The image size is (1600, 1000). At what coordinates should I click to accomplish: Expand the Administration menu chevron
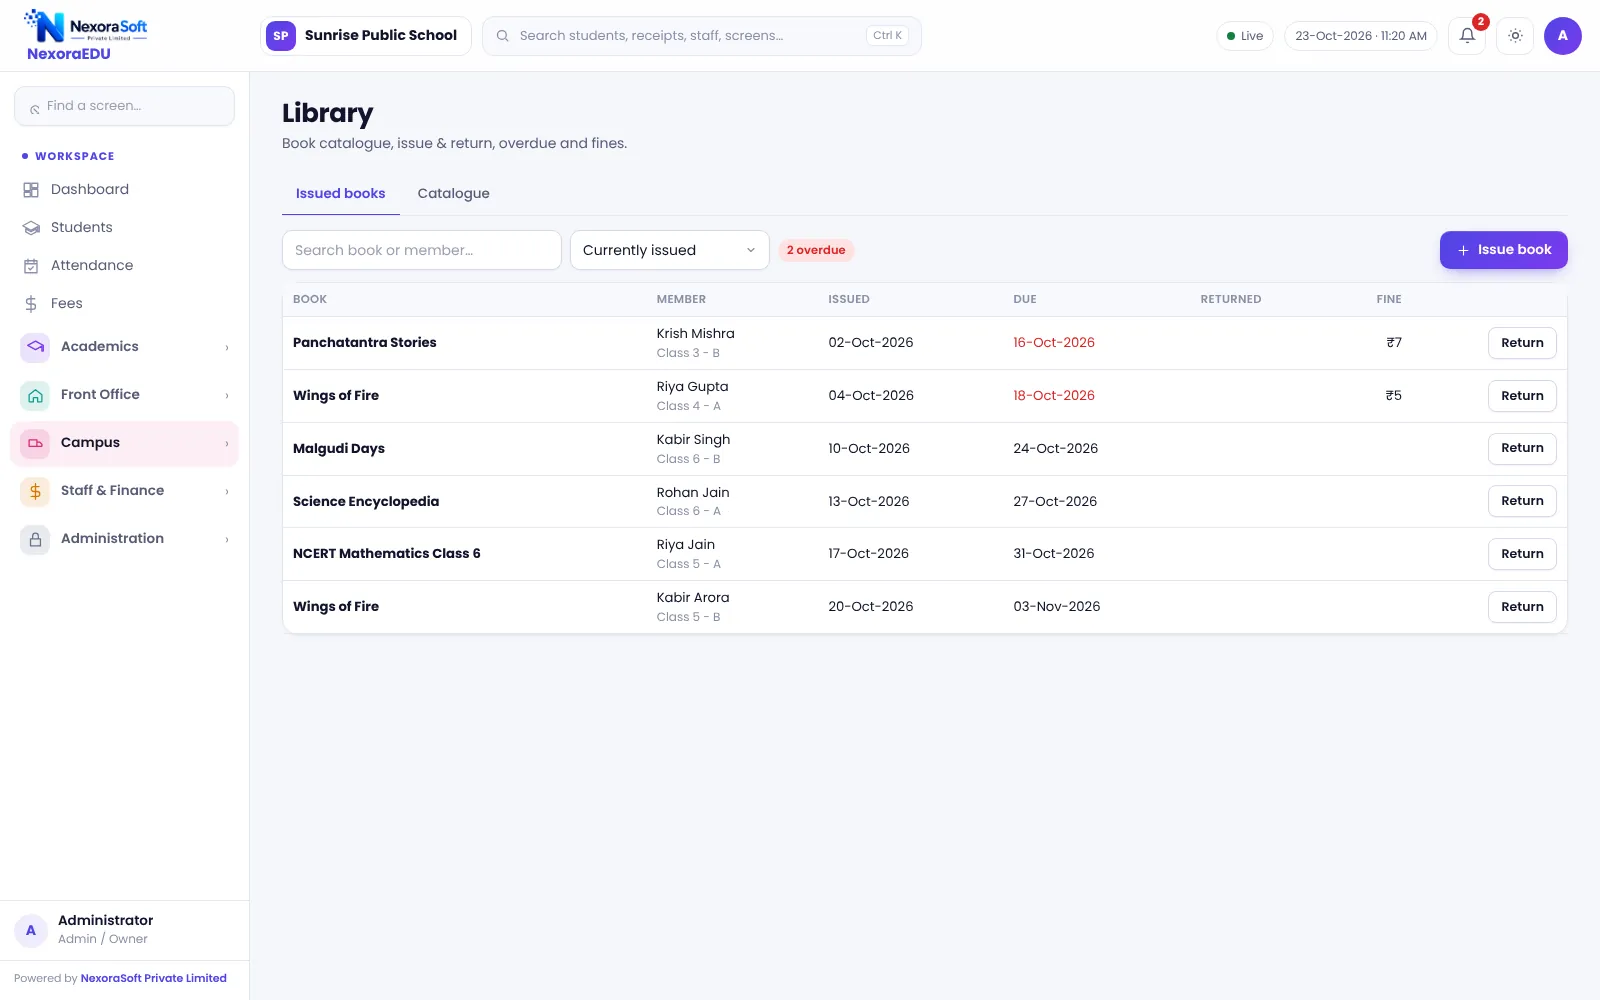click(x=227, y=540)
